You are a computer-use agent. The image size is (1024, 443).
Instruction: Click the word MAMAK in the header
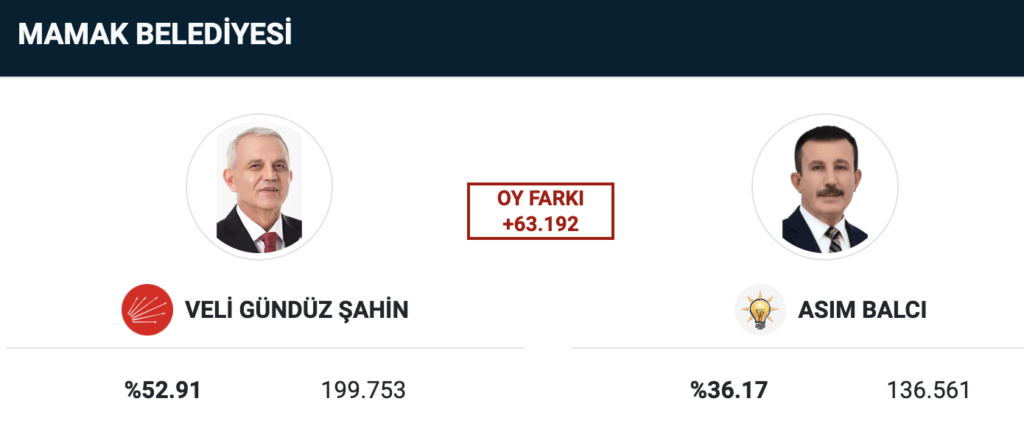pyautogui.click(x=72, y=35)
